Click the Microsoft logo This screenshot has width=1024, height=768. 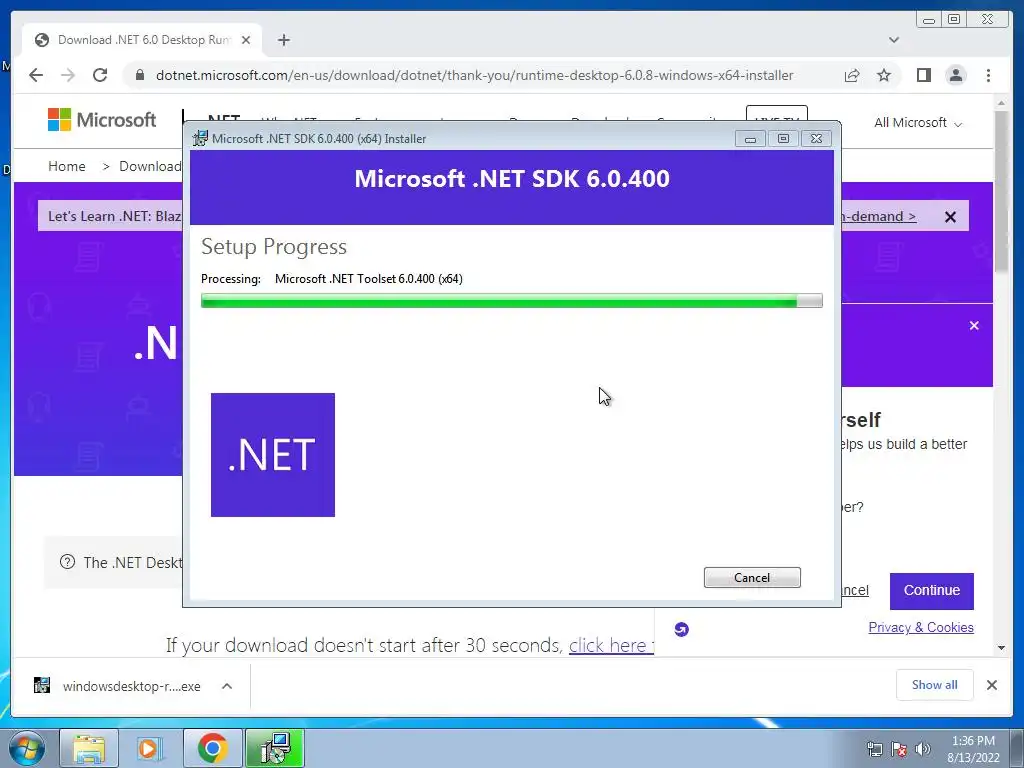point(102,120)
